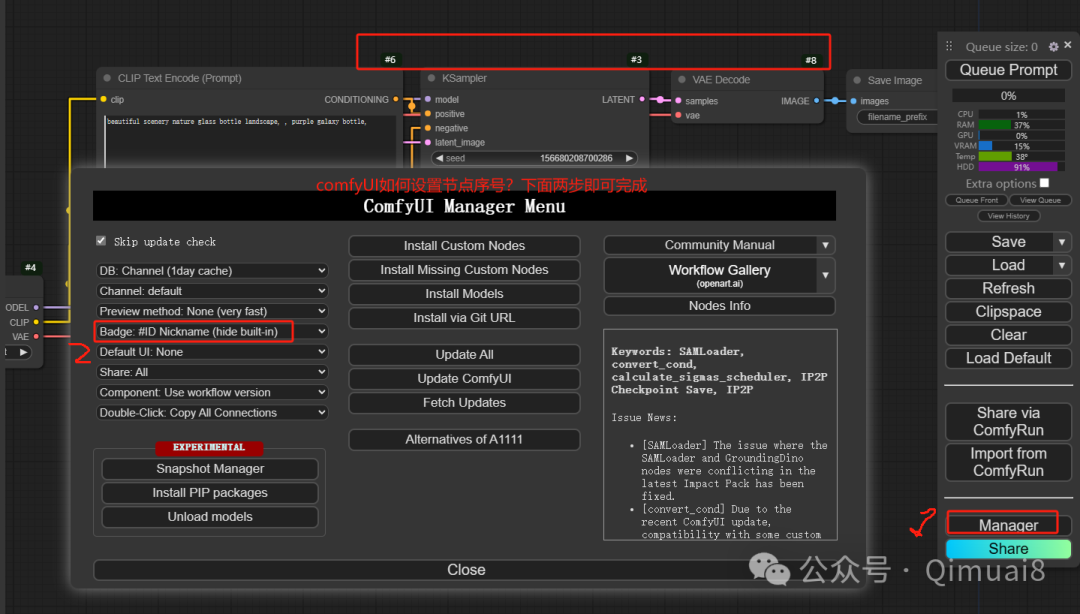Open the Preview method dropdown

[212, 311]
